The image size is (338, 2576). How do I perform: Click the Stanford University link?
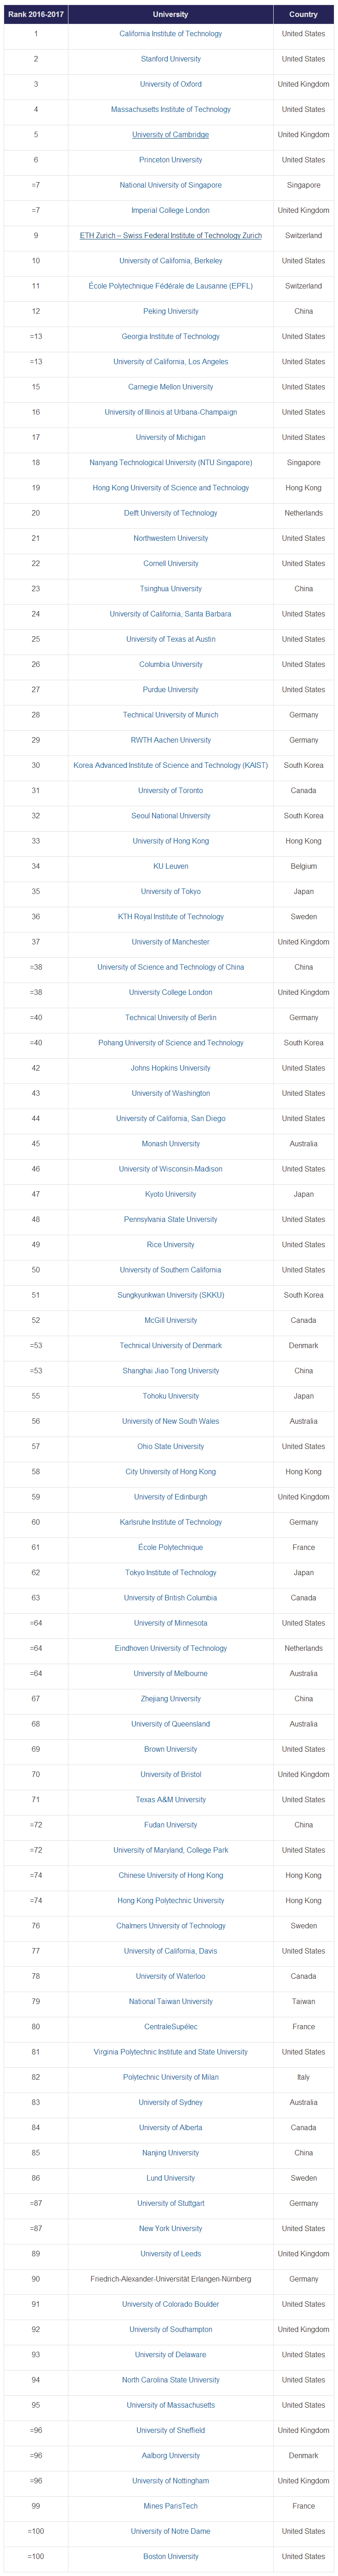[x=170, y=59]
